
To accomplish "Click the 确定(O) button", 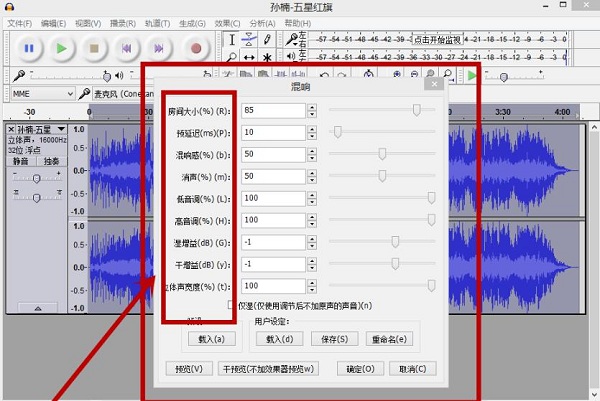I will pyautogui.click(x=360, y=369).
